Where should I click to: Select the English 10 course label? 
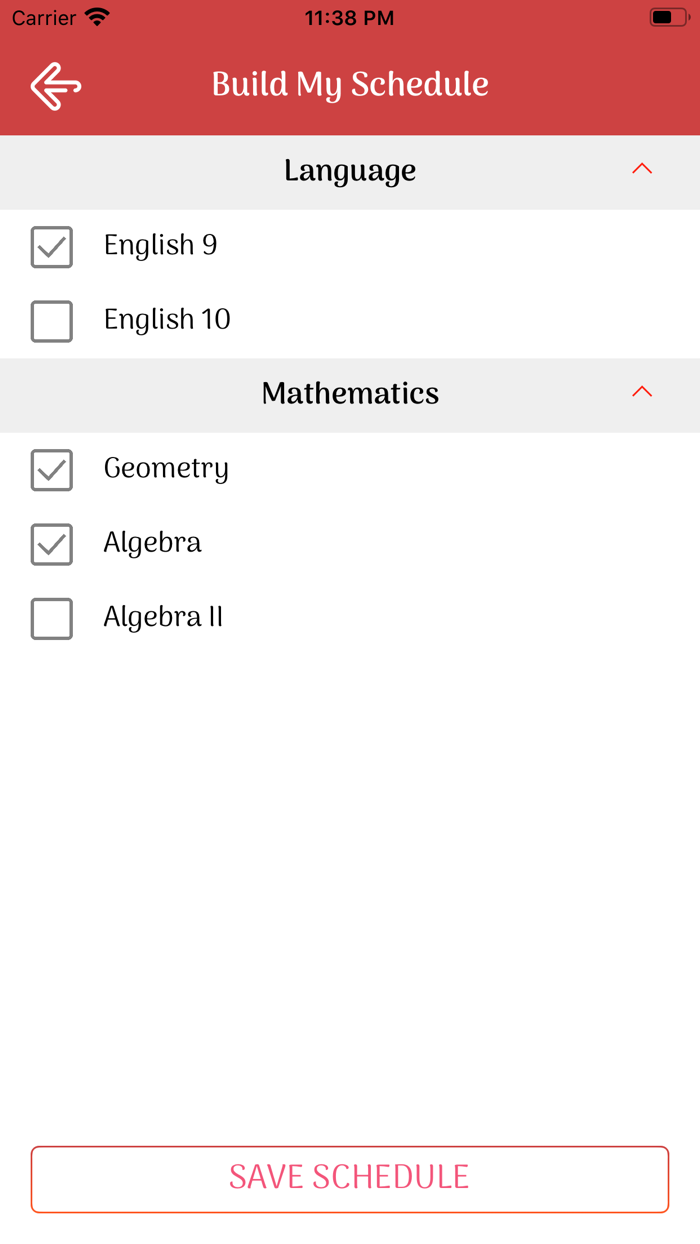(x=167, y=320)
